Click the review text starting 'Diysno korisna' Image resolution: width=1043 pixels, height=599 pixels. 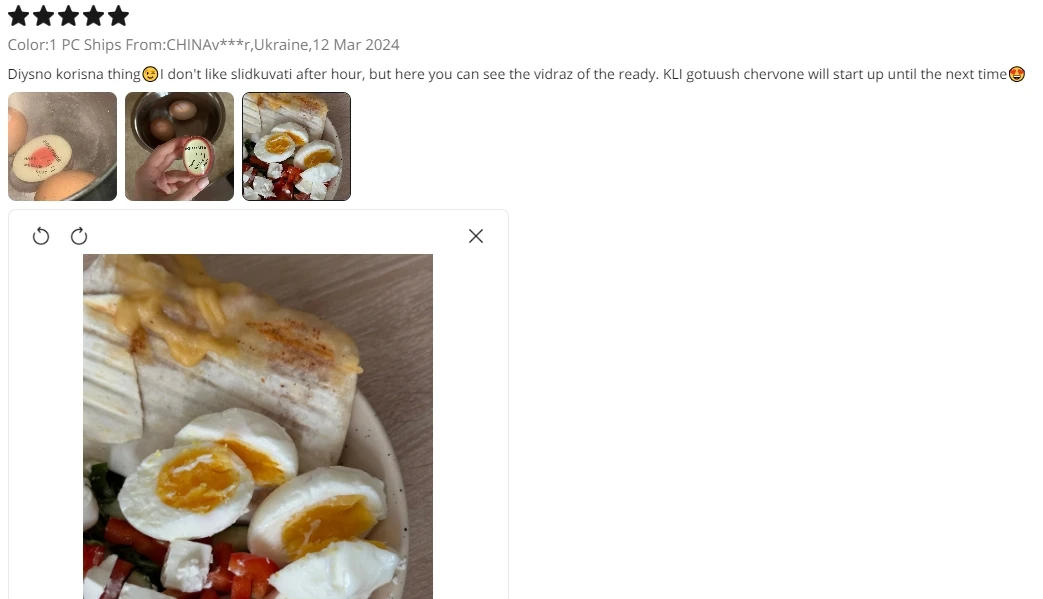(x=516, y=74)
